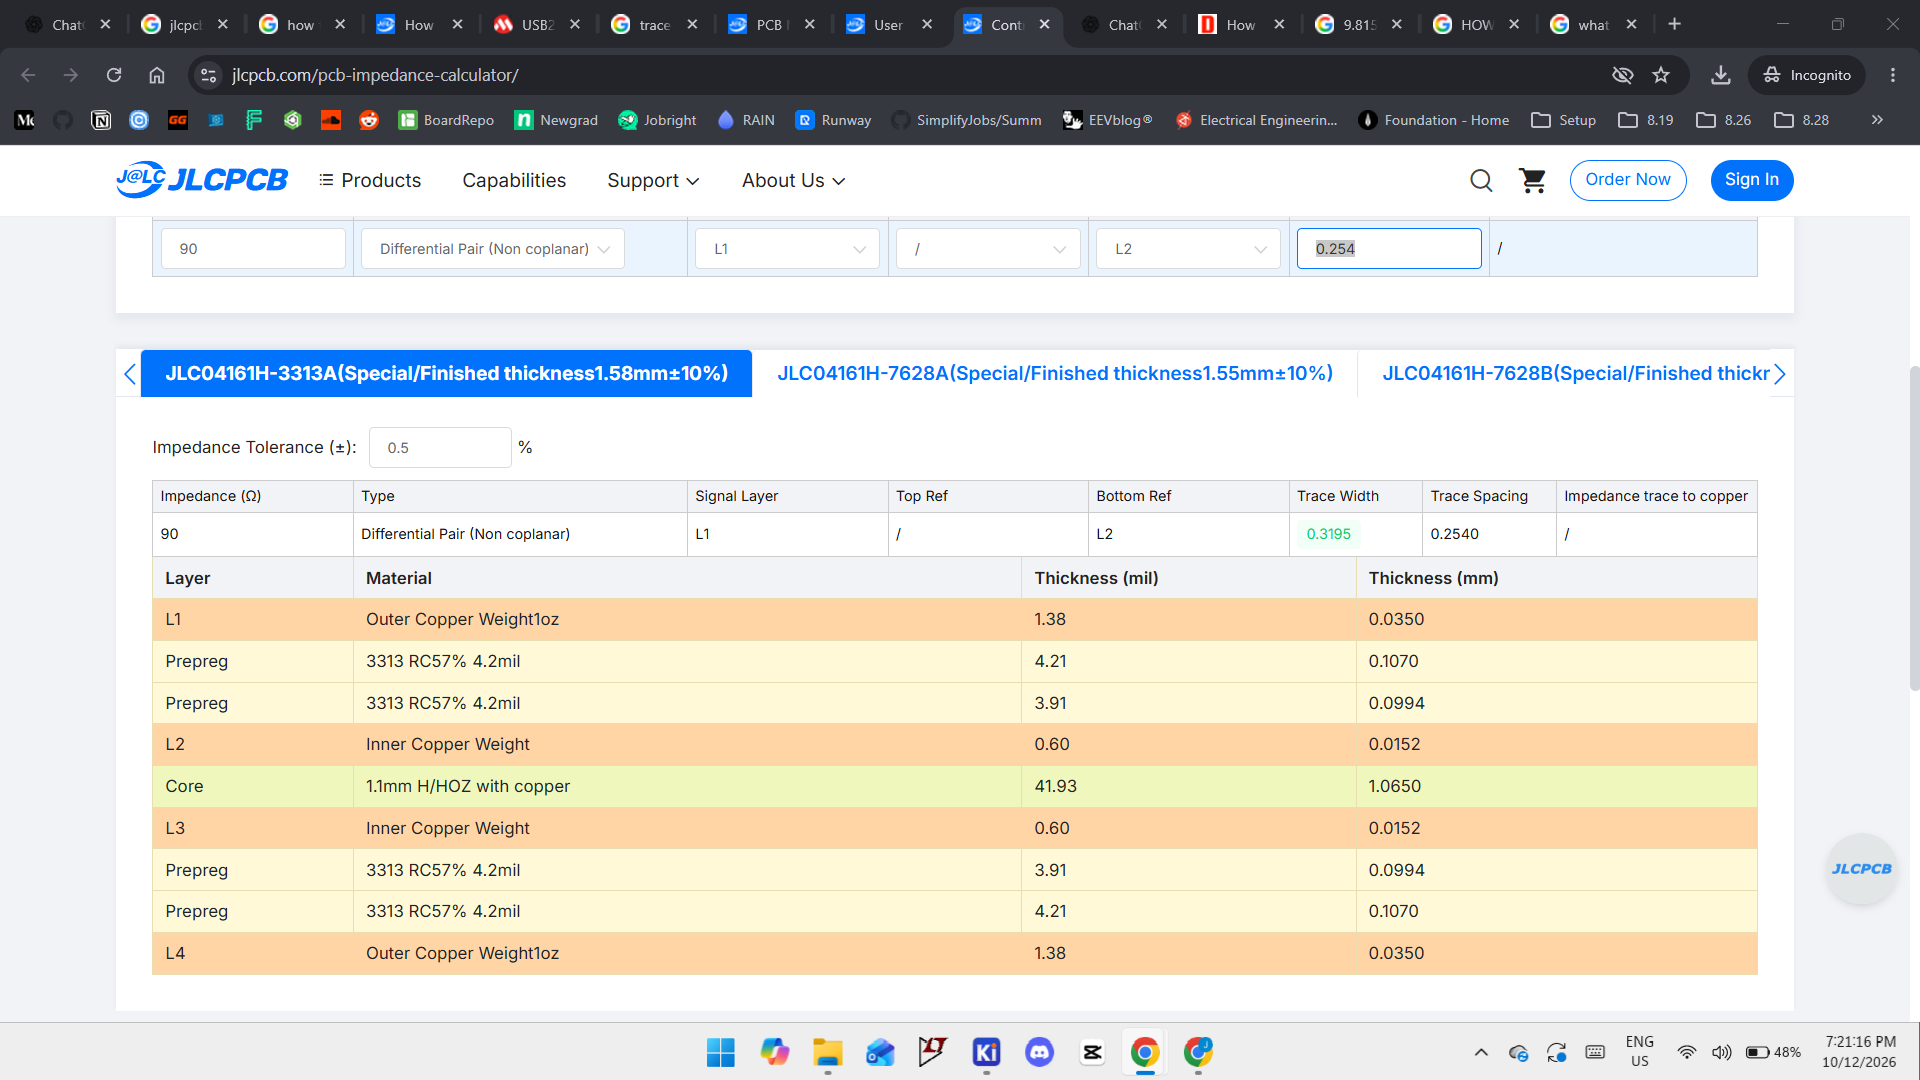Screen dimensions: 1920x1080
Task: Click the Wi-Fi tray icon
Action: point(1686,1052)
